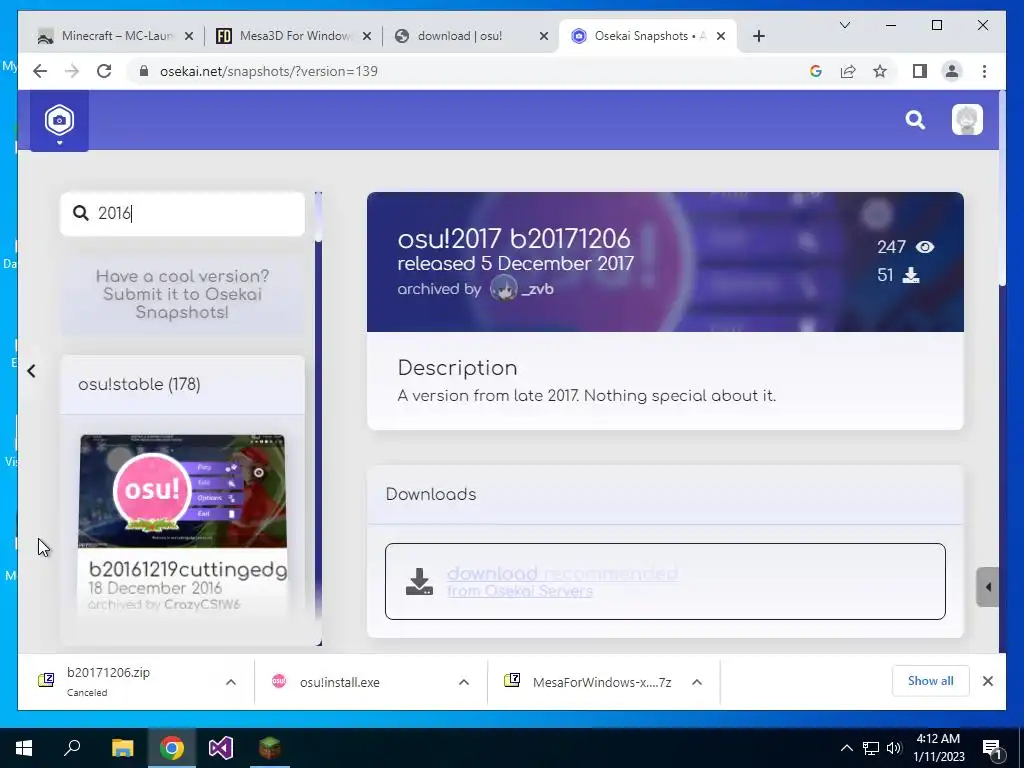
Task: Open the Osekai Snapshots camera logo menu
Action: 59,121
